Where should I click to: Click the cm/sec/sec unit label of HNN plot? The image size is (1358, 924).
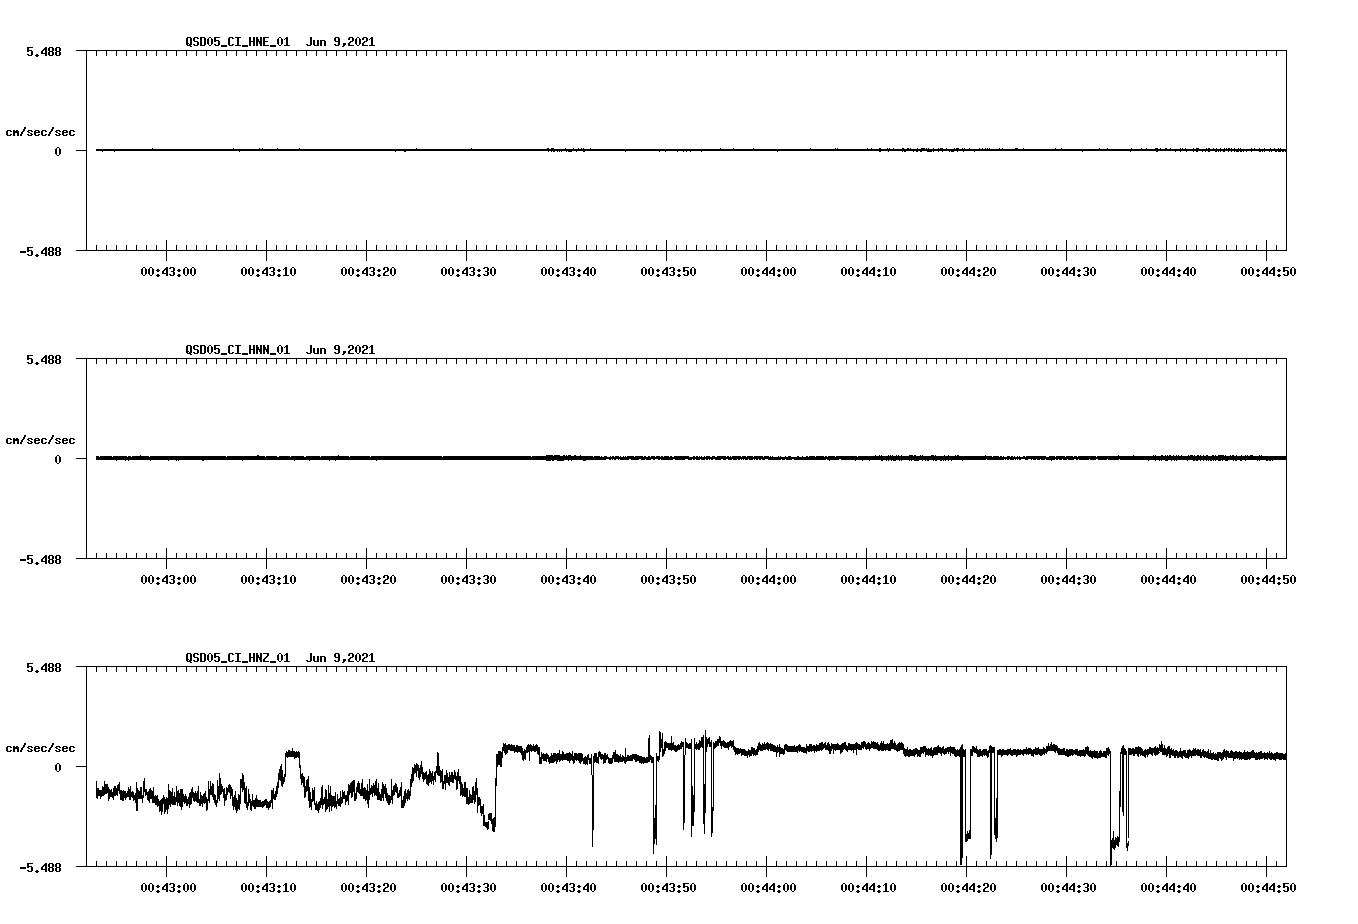[40, 440]
